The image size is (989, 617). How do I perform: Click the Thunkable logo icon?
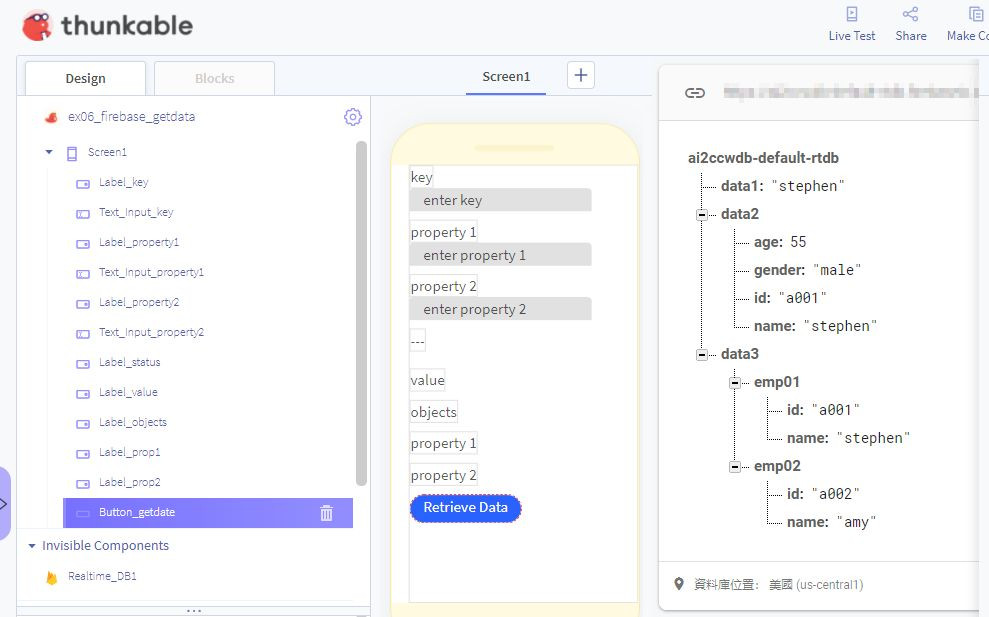[x=37, y=26]
